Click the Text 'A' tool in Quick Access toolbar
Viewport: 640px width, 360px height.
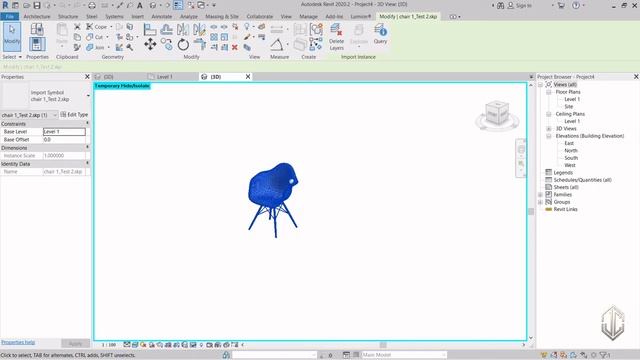click(140, 5)
